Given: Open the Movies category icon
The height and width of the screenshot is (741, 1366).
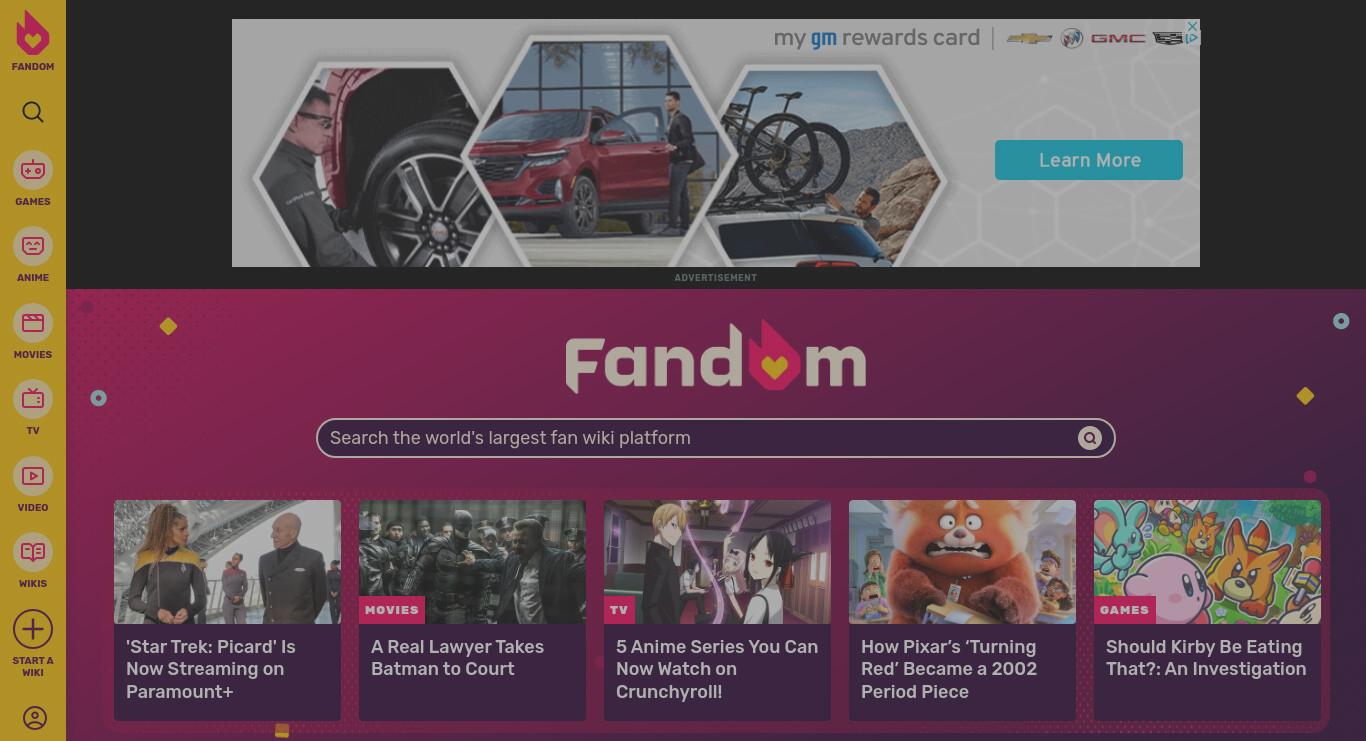Looking at the screenshot, I should (x=33, y=323).
